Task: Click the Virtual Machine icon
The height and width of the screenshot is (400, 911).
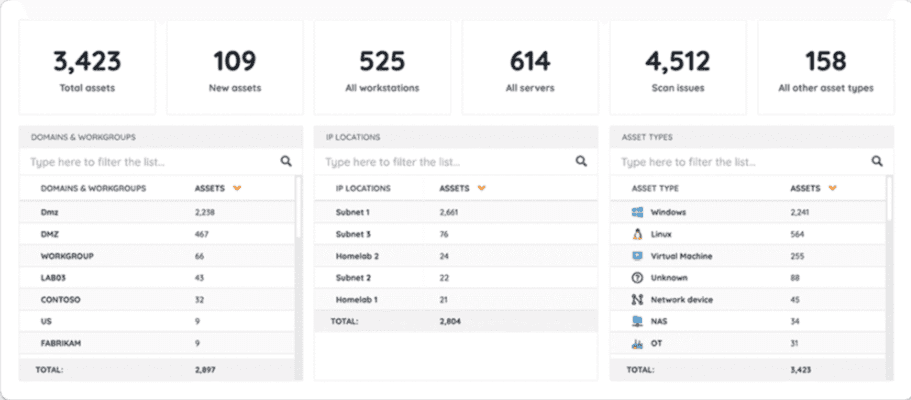Action: pyautogui.click(x=637, y=256)
